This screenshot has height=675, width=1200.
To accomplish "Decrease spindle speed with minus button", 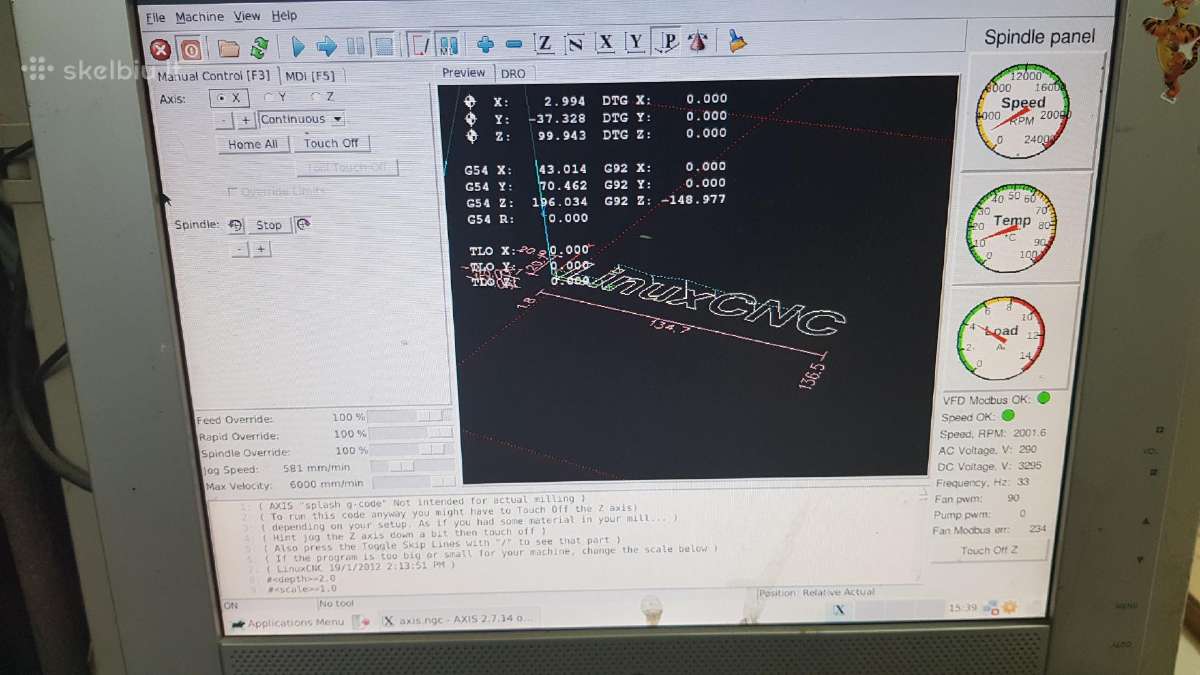I will coord(239,249).
